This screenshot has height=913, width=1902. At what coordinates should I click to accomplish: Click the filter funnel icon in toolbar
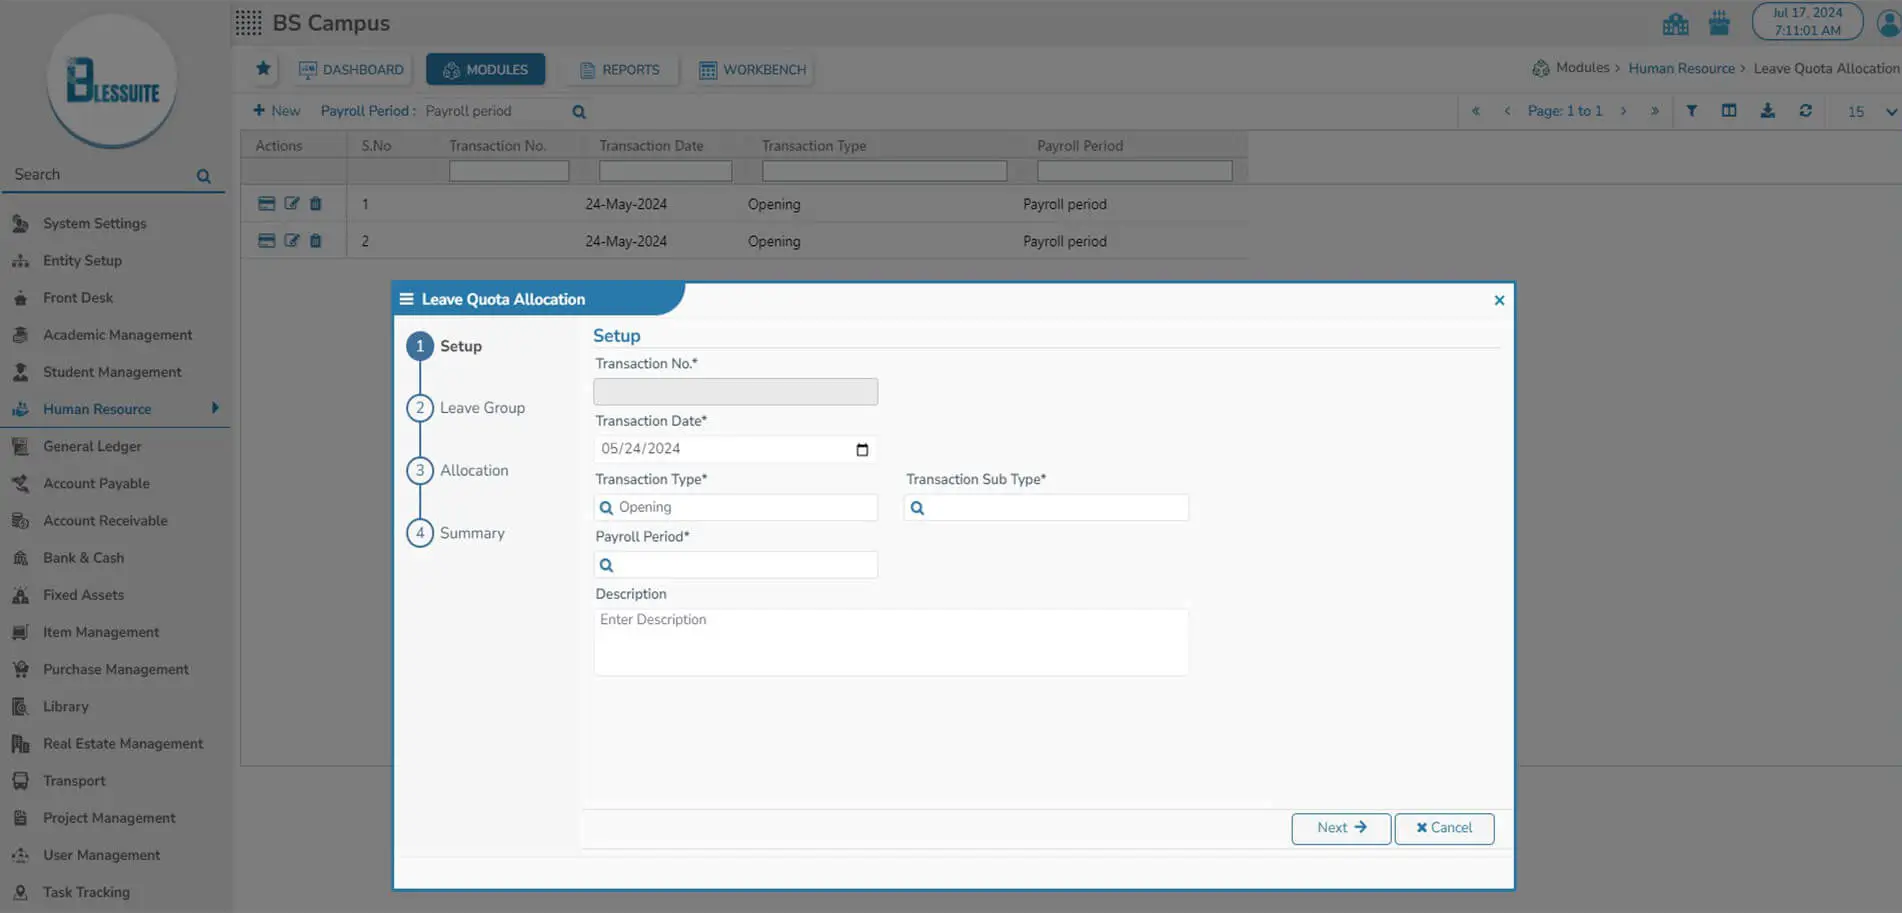(1691, 111)
